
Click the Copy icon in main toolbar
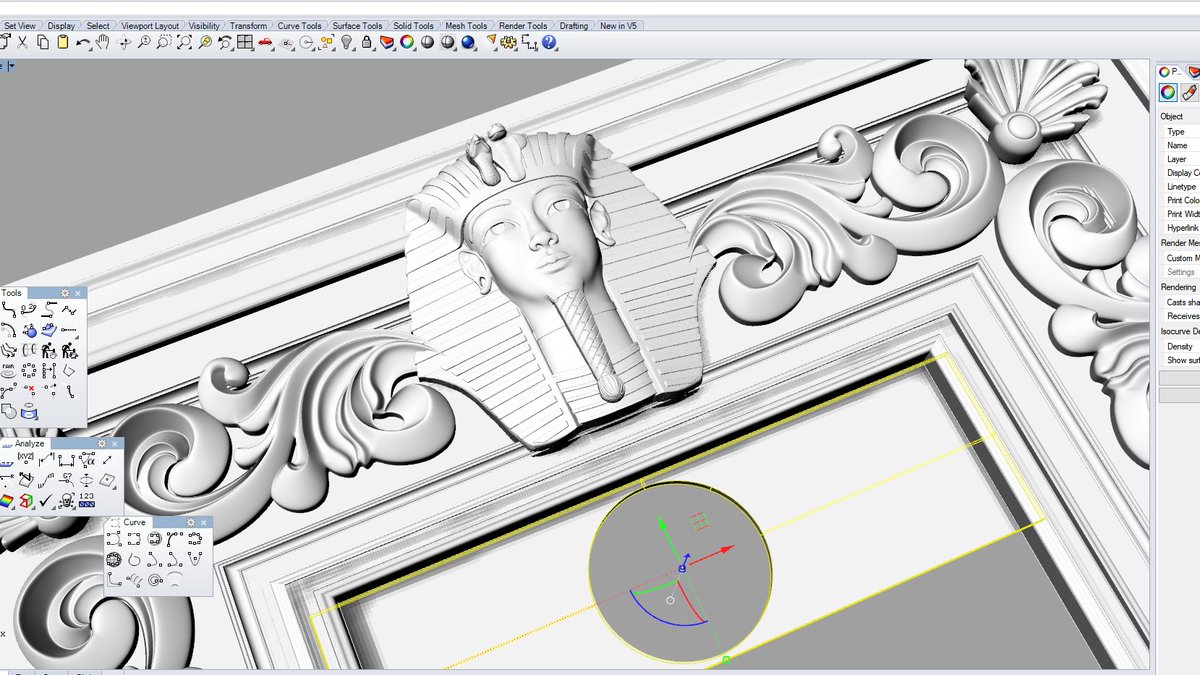click(43, 42)
